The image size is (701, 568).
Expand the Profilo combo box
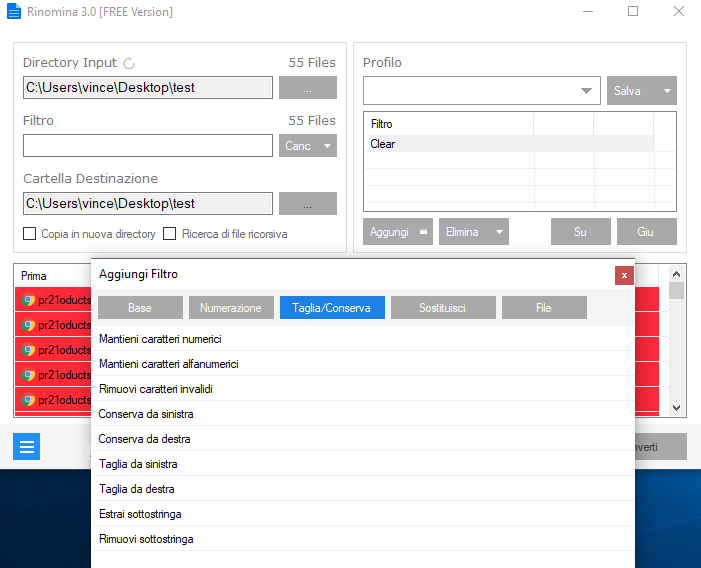click(586, 91)
